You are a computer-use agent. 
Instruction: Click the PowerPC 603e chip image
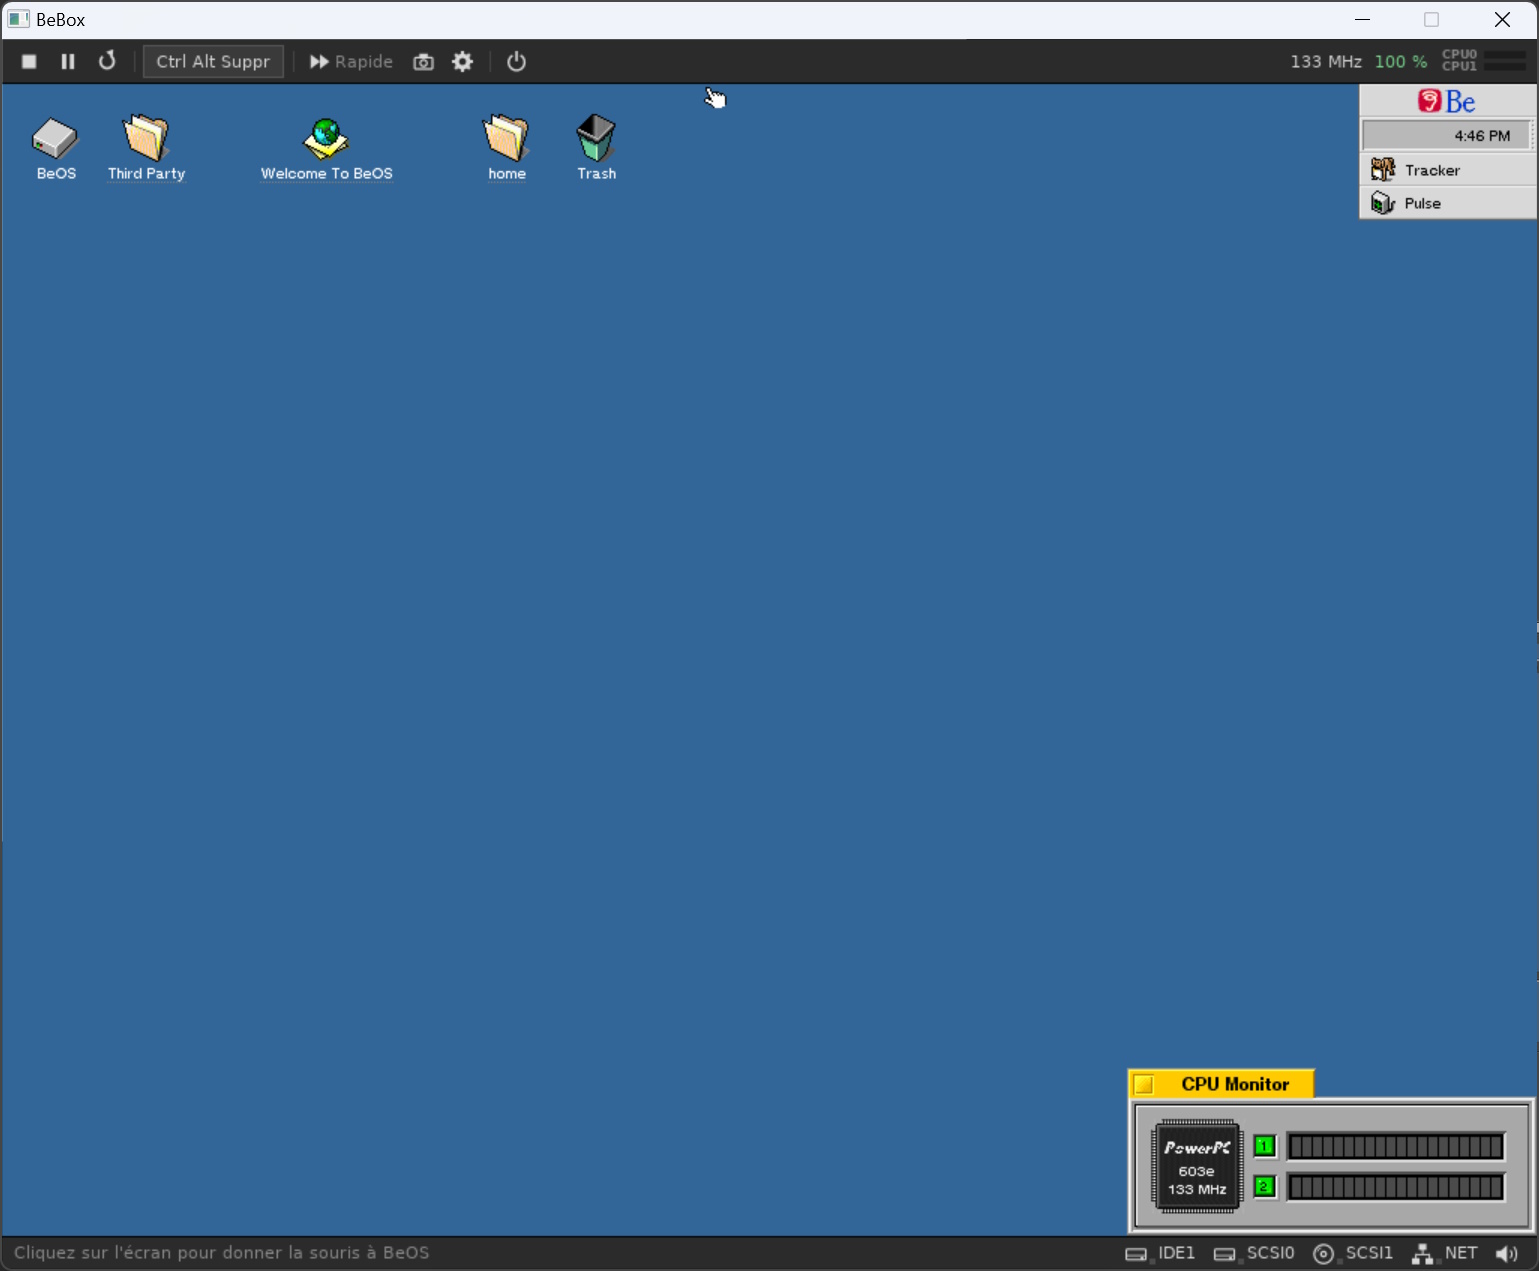coord(1197,1166)
